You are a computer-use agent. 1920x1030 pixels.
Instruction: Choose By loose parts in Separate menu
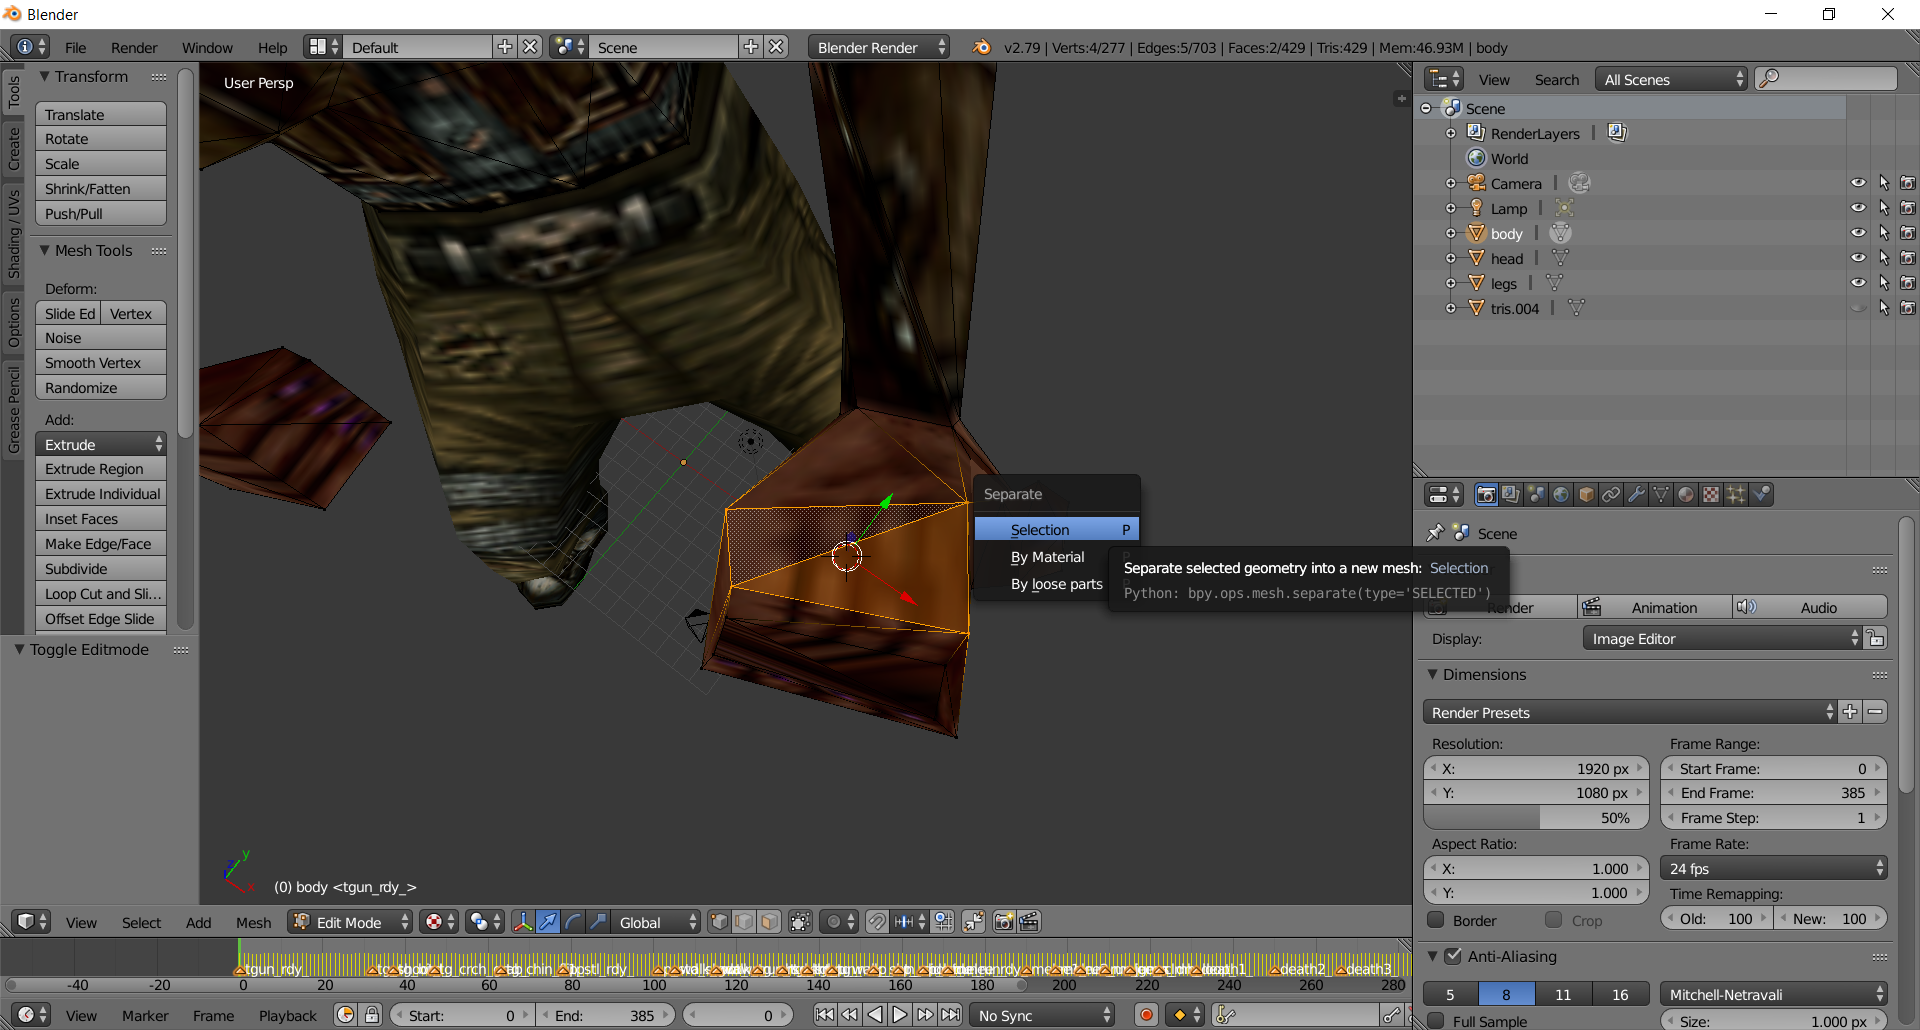click(x=1056, y=584)
